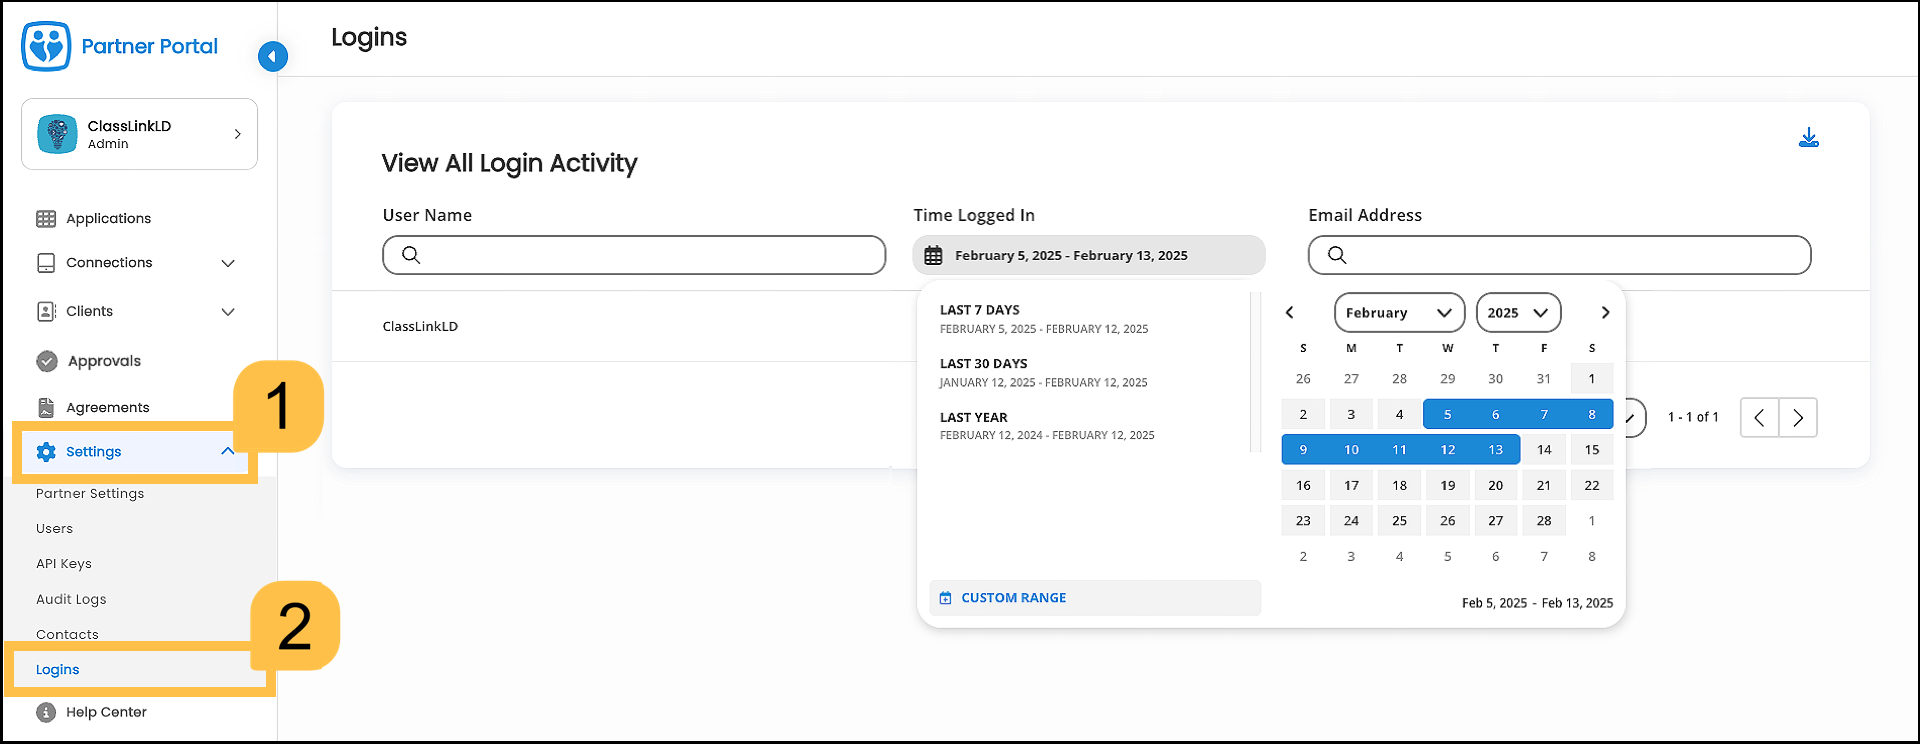Click the Custom Range button
Image resolution: width=1920 pixels, height=744 pixels.
point(1095,598)
